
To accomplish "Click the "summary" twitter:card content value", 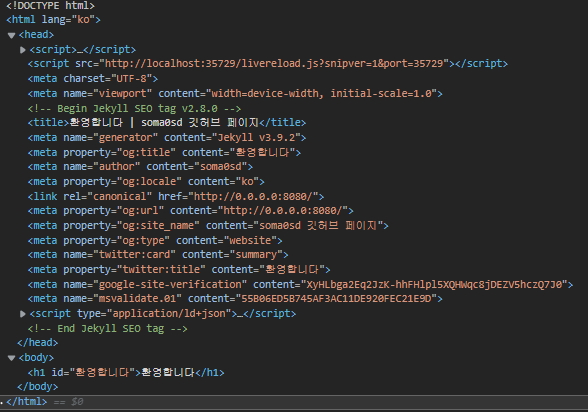I will tap(256, 255).
